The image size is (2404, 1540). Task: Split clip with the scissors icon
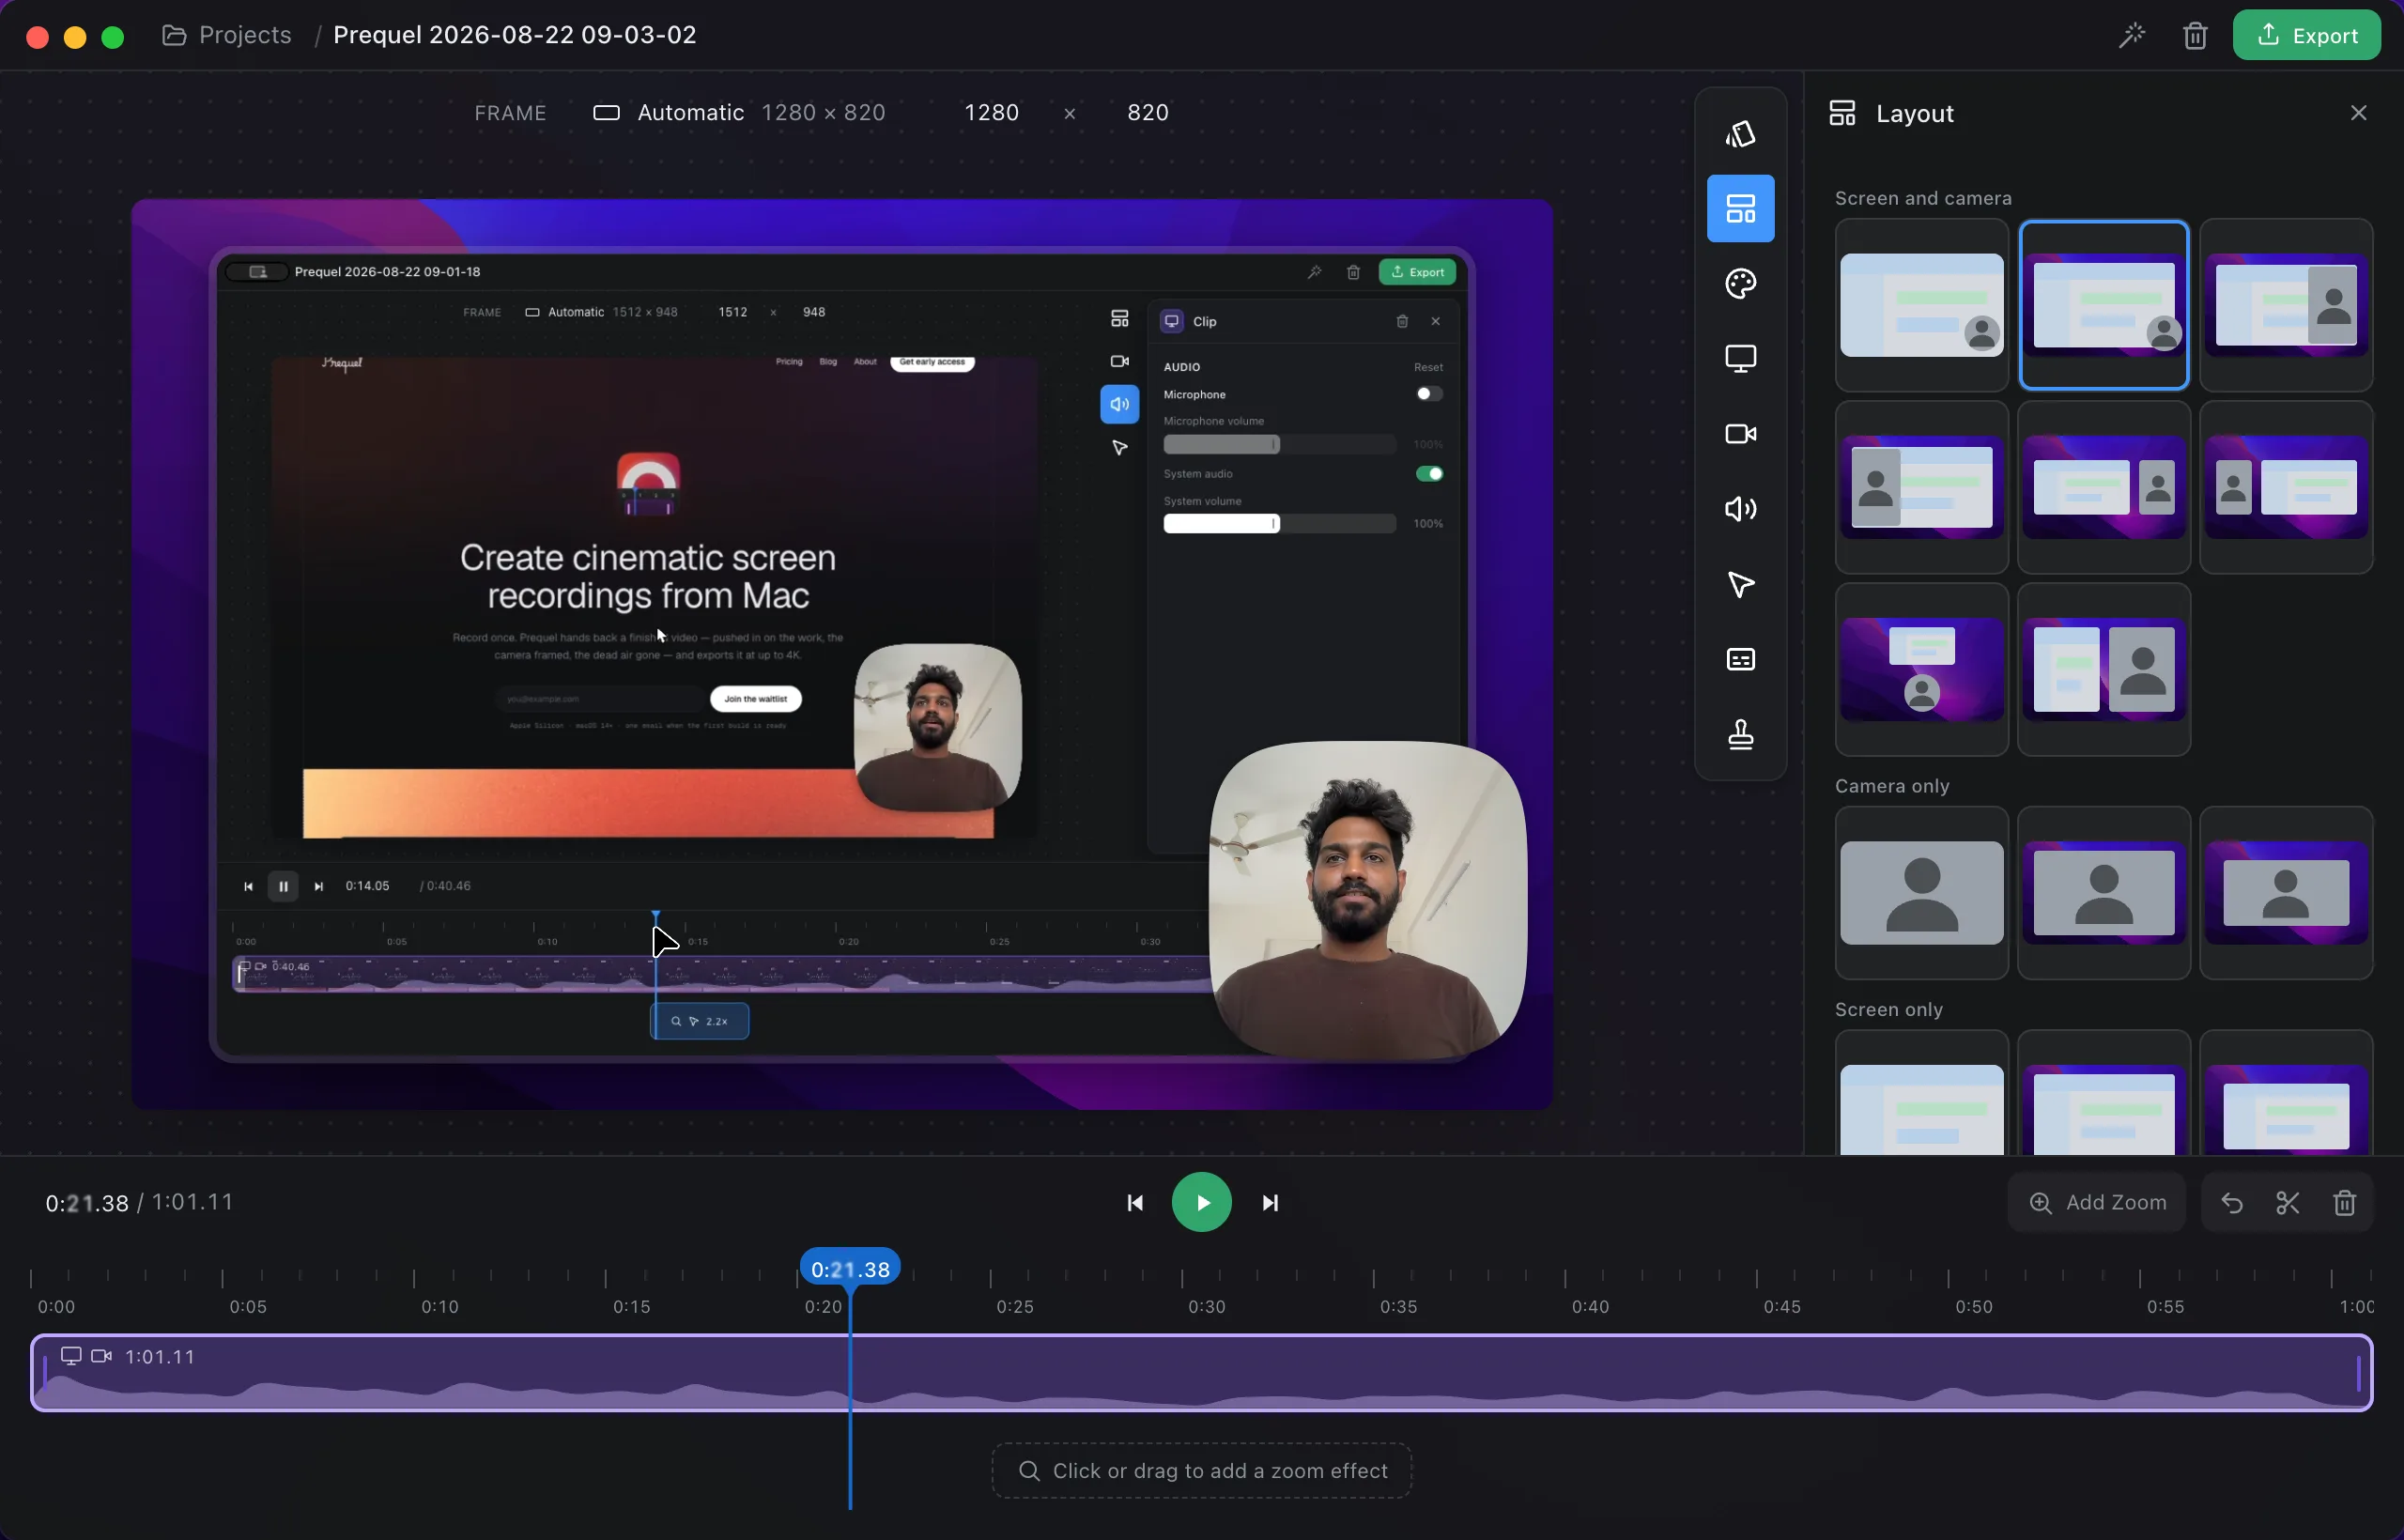2287,1203
